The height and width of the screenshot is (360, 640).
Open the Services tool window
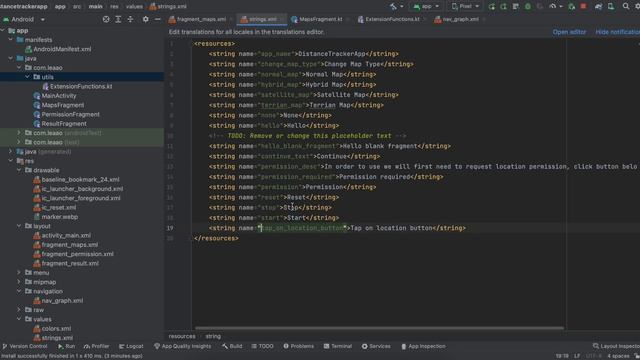tap(376, 346)
